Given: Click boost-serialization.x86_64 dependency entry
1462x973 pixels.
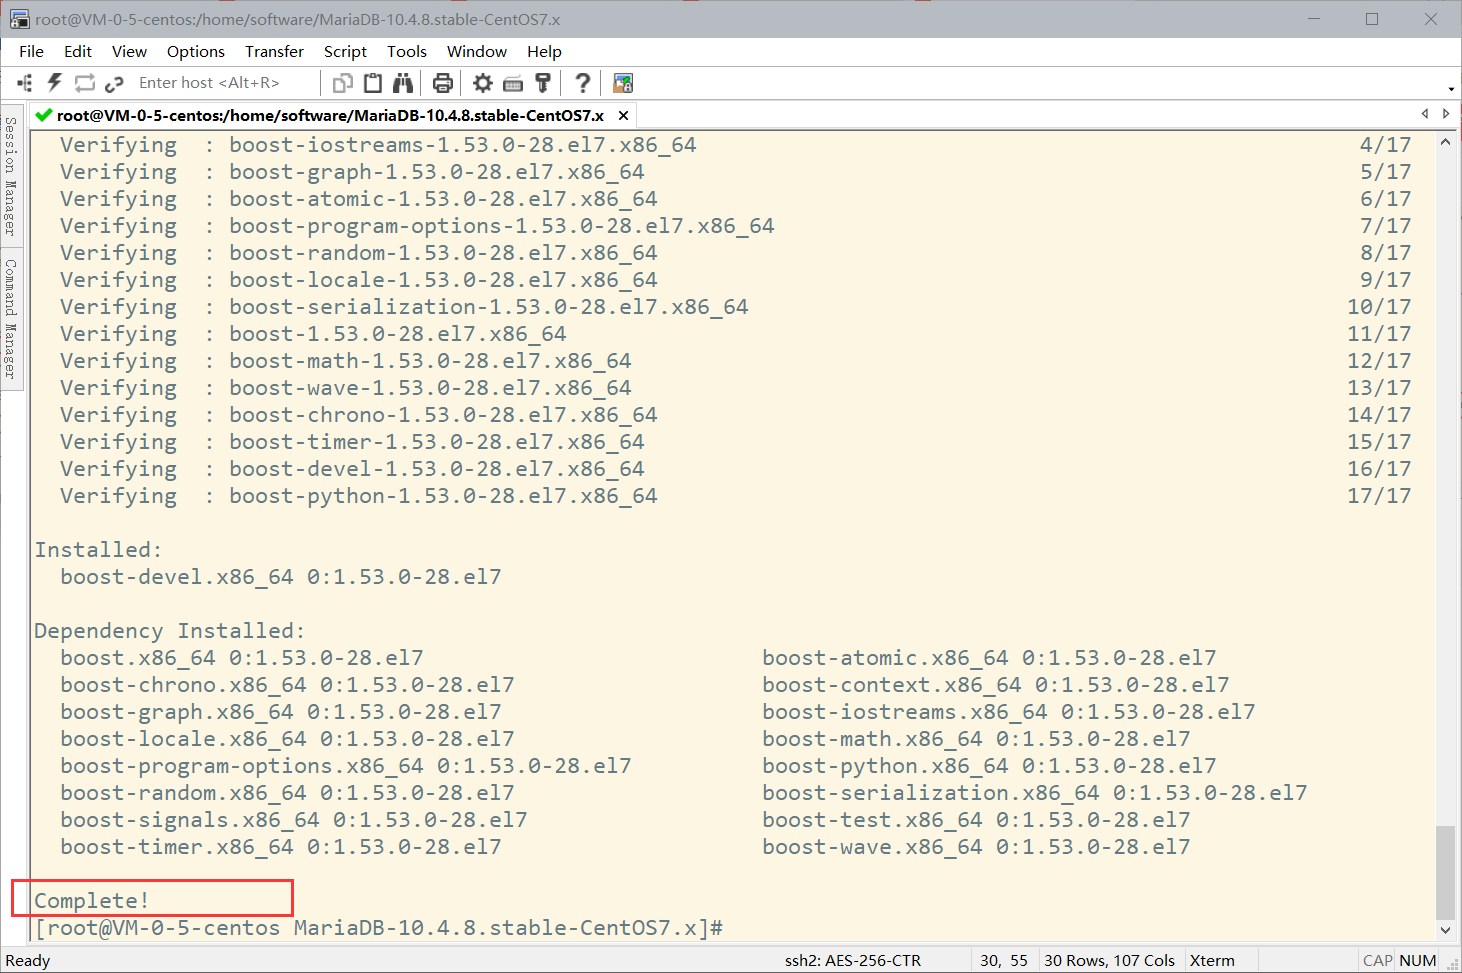Looking at the screenshot, I should coord(1035,793).
